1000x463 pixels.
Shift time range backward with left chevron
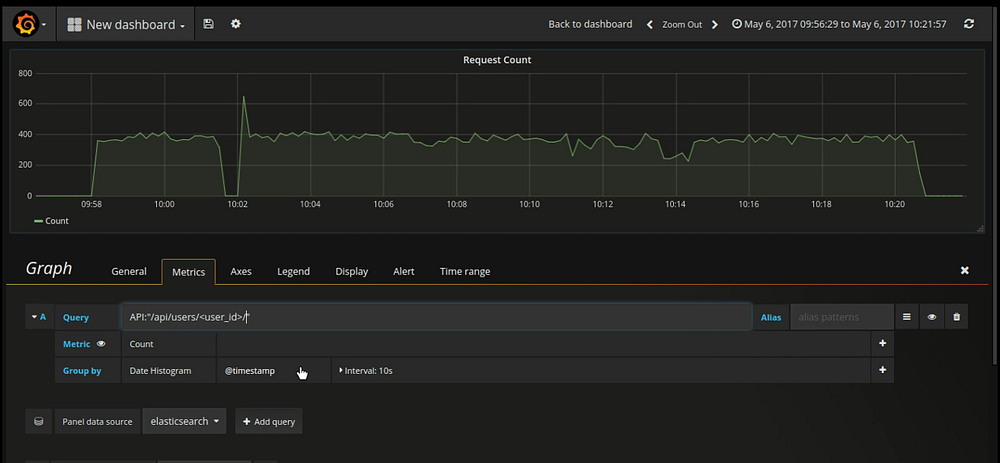pyautogui.click(x=649, y=24)
